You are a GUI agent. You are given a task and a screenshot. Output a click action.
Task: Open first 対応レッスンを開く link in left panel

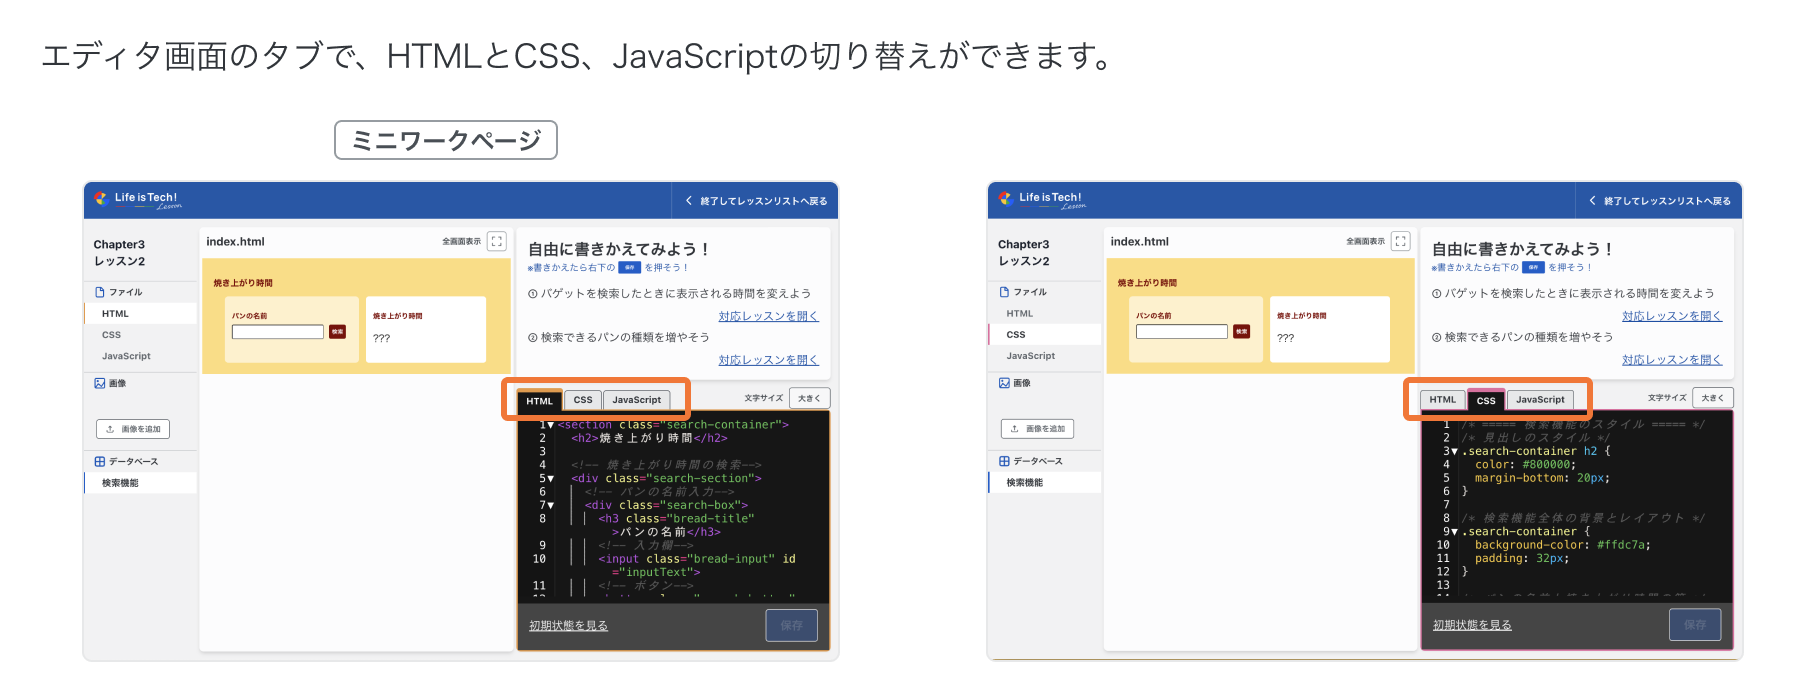[x=768, y=316]
